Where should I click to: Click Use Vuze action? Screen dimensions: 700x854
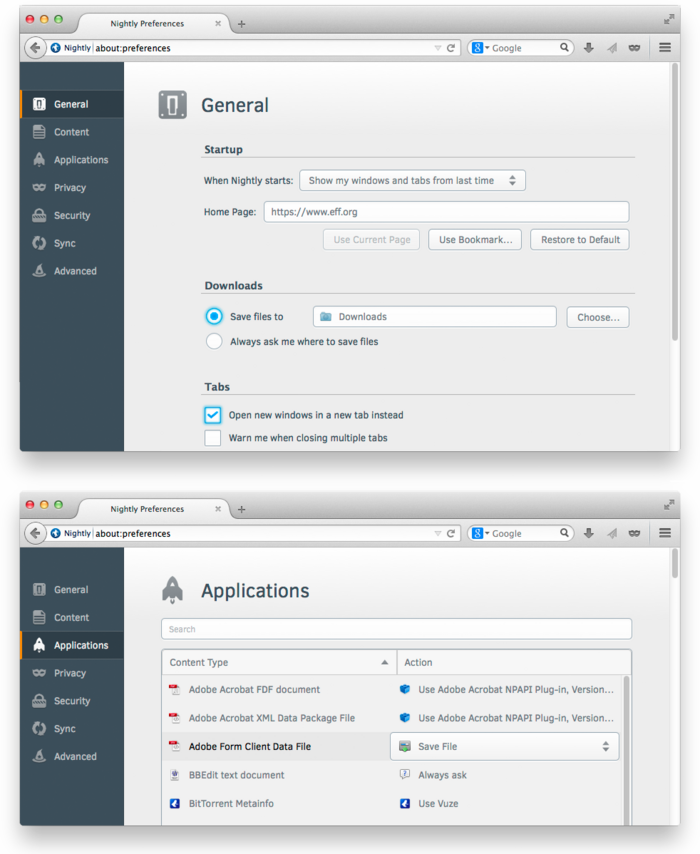click(x=429, y=803)
